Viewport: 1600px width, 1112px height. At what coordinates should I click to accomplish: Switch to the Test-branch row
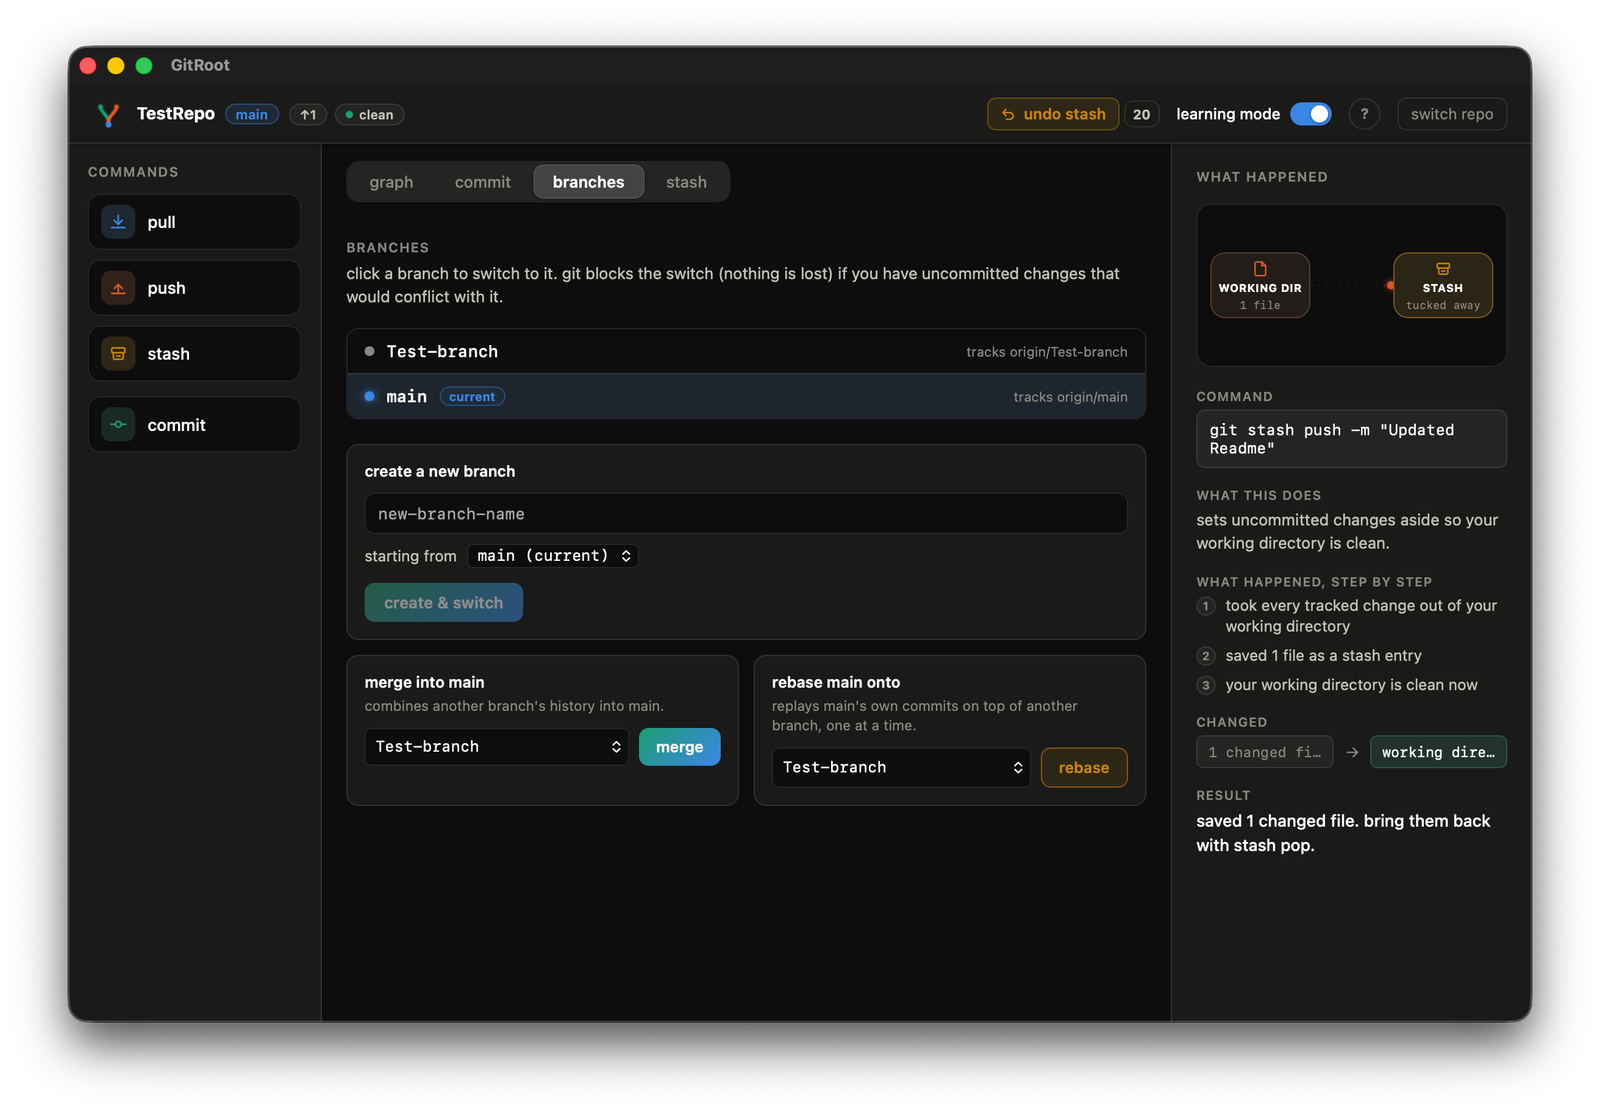tap(746, 352)
